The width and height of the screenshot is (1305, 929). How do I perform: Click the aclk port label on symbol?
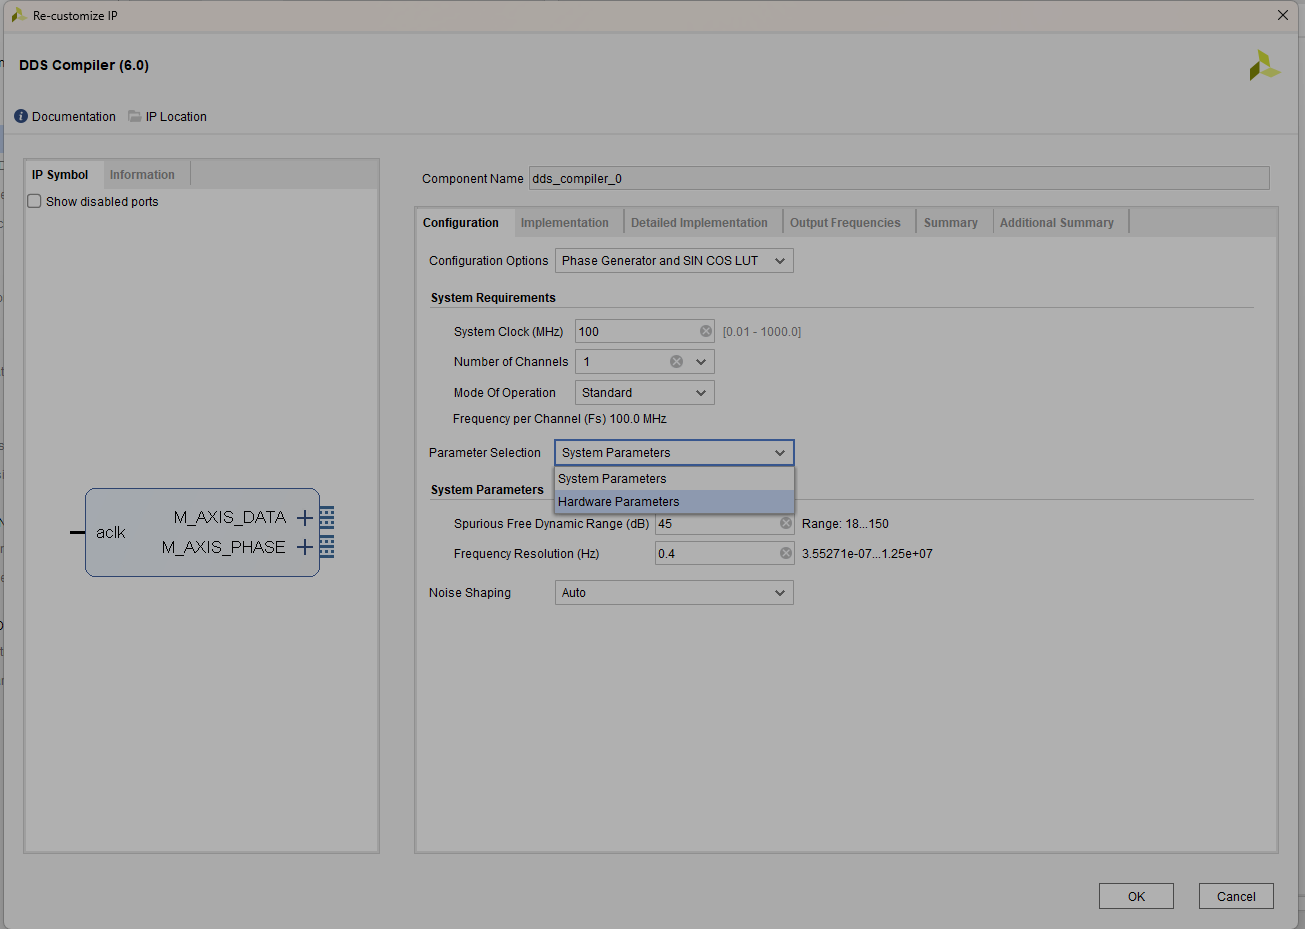coord(111,533)
